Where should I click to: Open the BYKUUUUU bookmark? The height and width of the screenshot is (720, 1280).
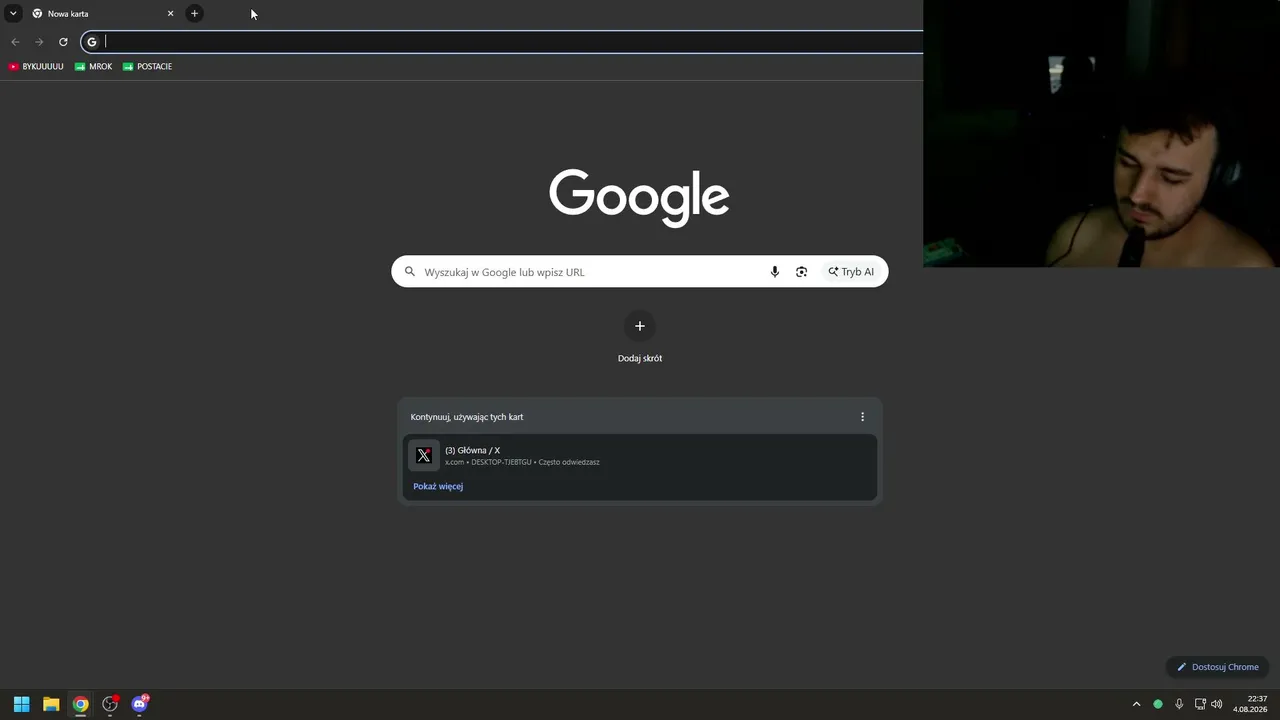tap(36, 67)
